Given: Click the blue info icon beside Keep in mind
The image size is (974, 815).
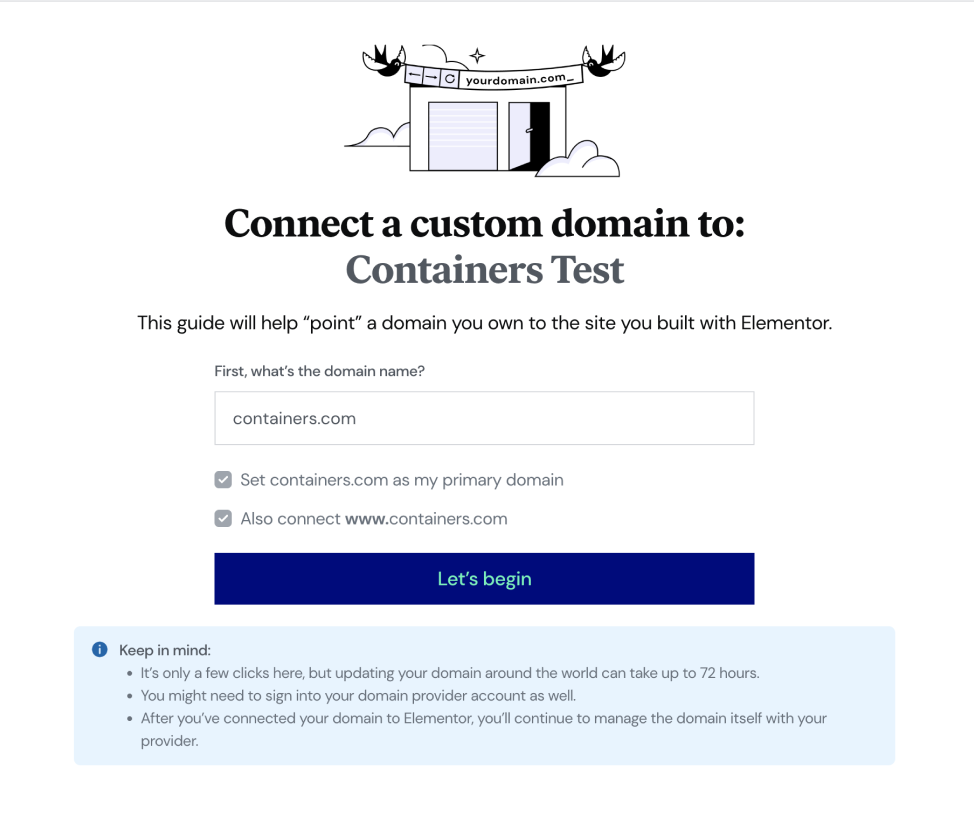Looking at the screenshot, I should (99, 649).
